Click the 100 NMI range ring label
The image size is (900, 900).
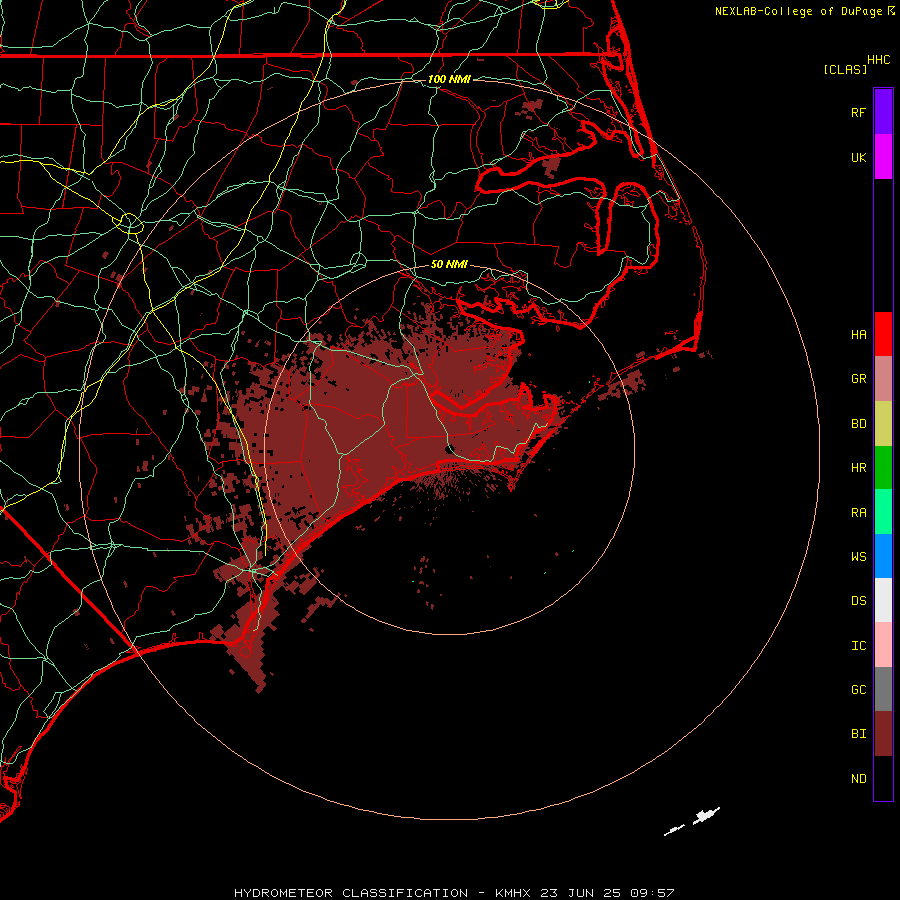[x=449, y=79]
